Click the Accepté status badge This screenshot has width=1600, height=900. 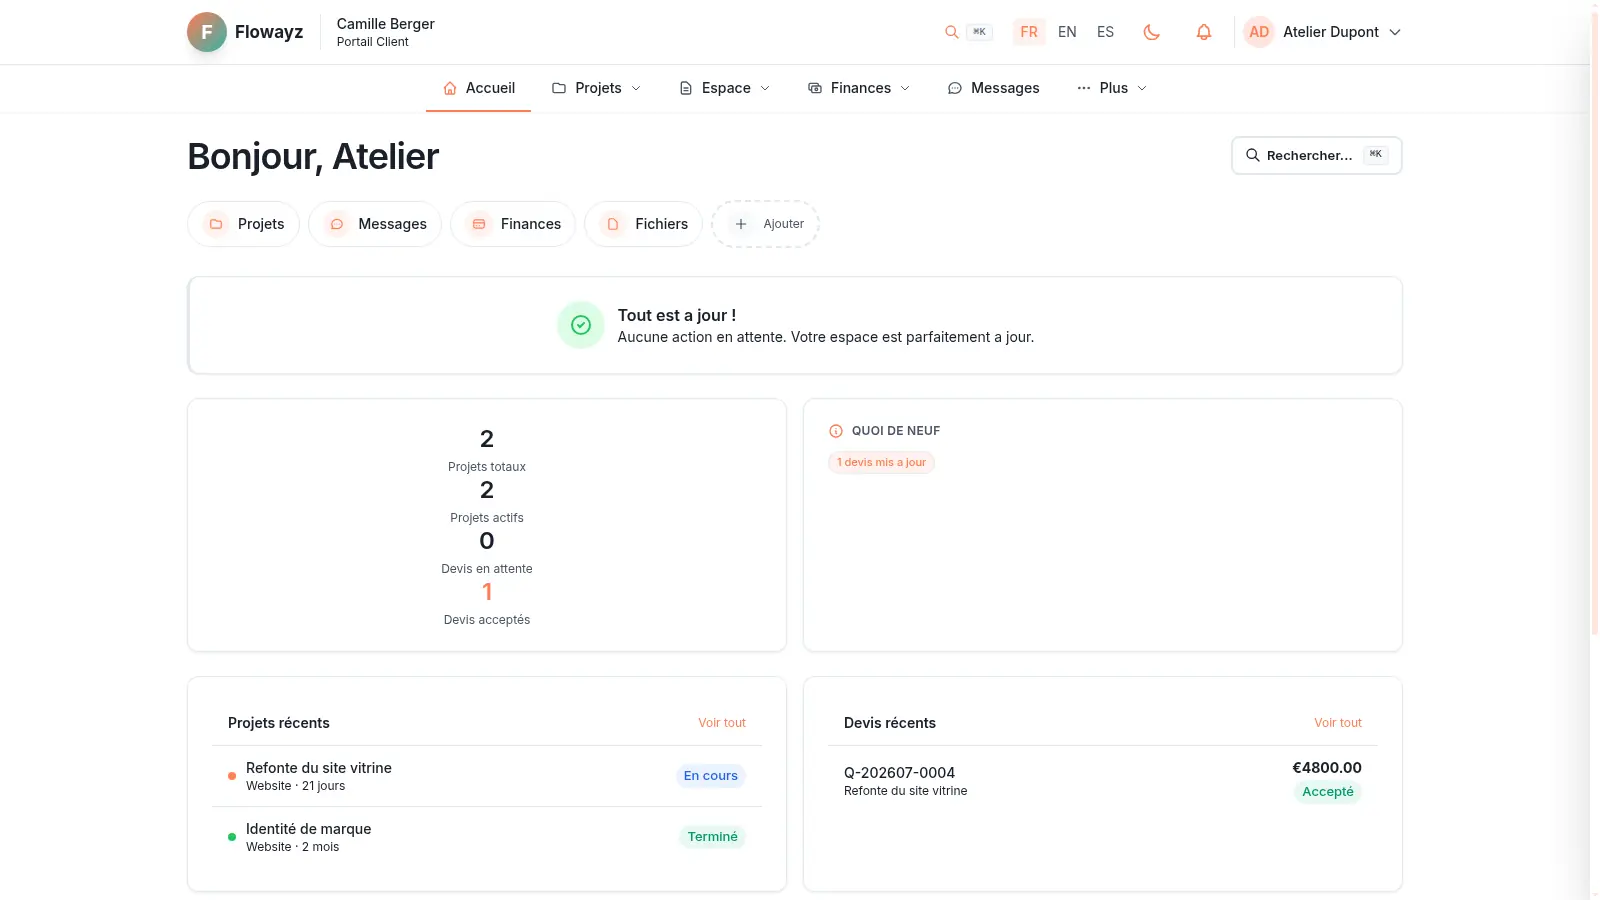click(1328, 792)
